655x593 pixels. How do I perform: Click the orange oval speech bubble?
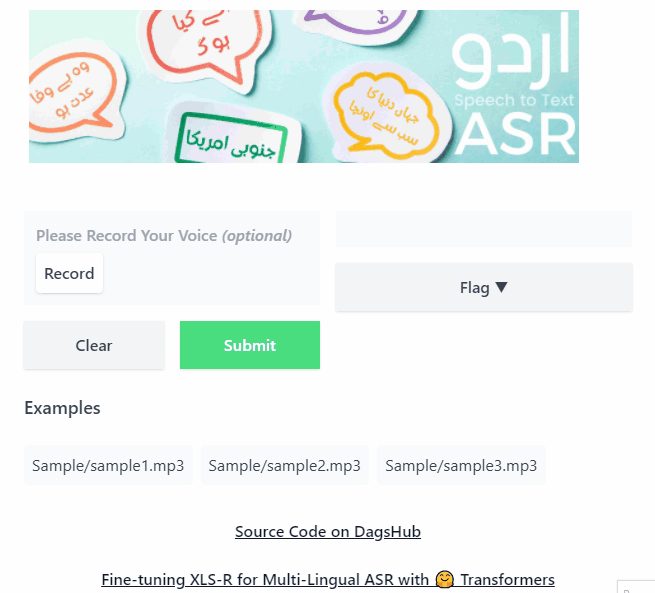[x=71, y=93]
